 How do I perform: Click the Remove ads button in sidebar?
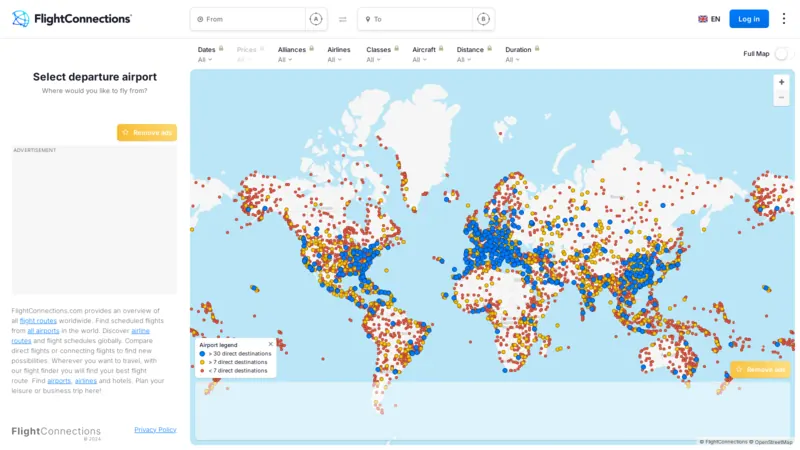tap(147, 133)
